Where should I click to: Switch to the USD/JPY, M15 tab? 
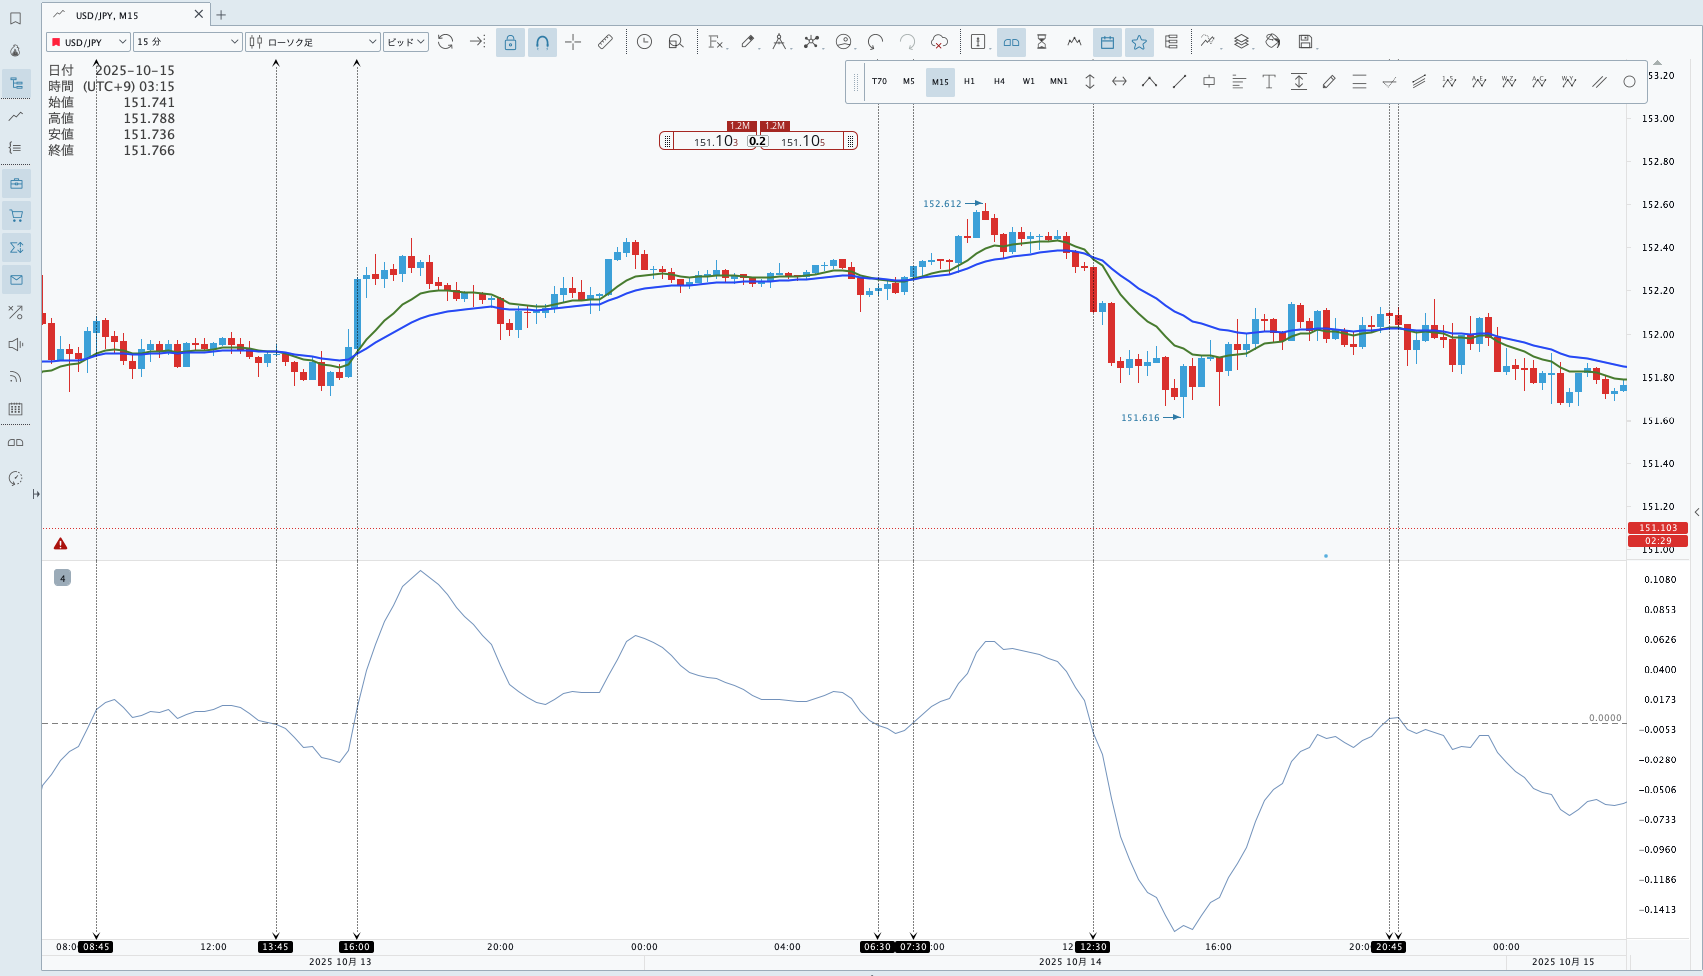[x=108, y=15]
